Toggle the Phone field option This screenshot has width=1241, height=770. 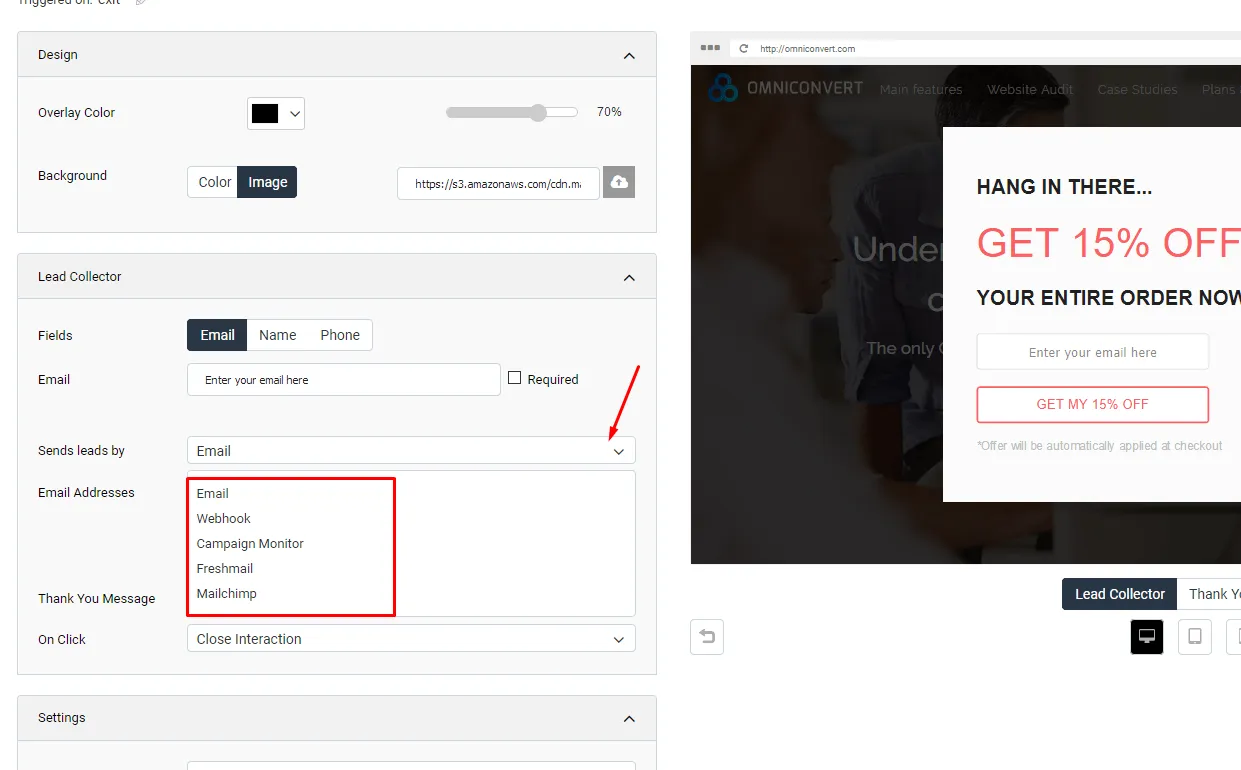(x=340, y=335)
